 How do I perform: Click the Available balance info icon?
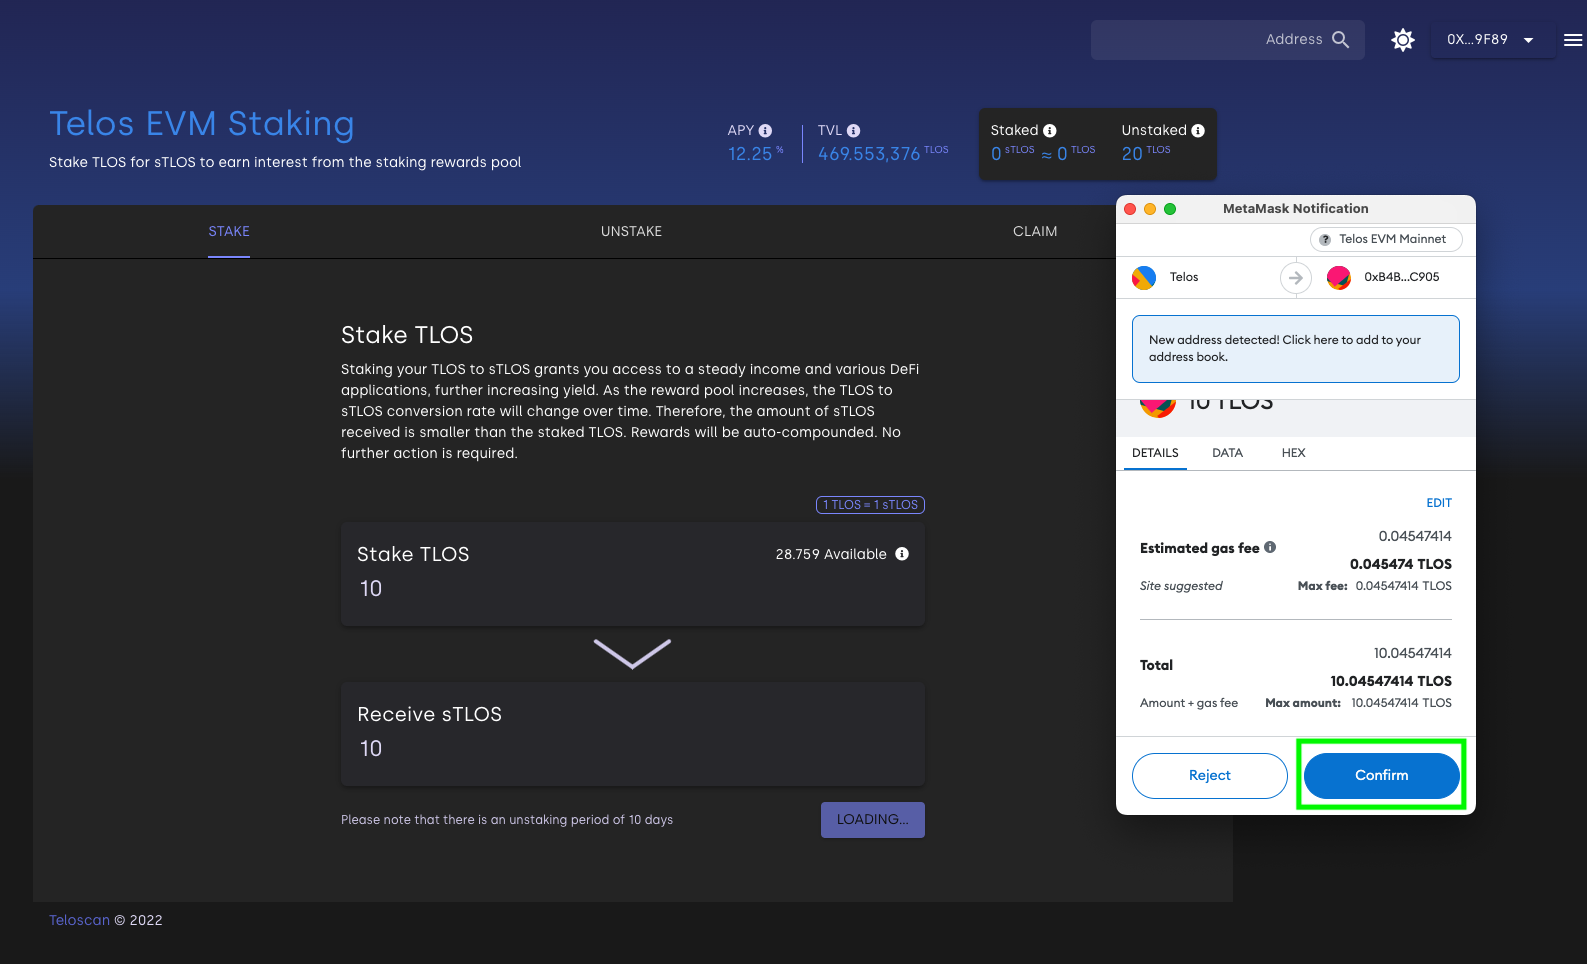pyautogui.click(x=902, y=554)
